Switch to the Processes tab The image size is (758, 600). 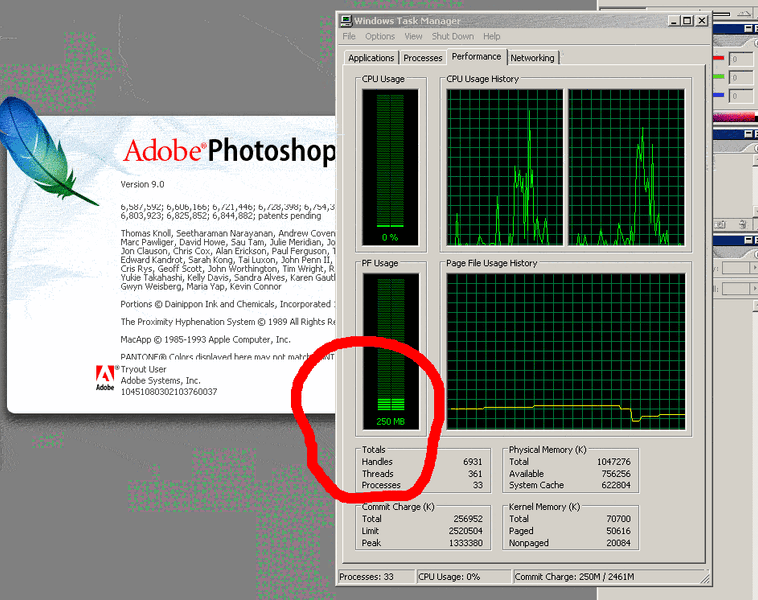coord(423,58)
